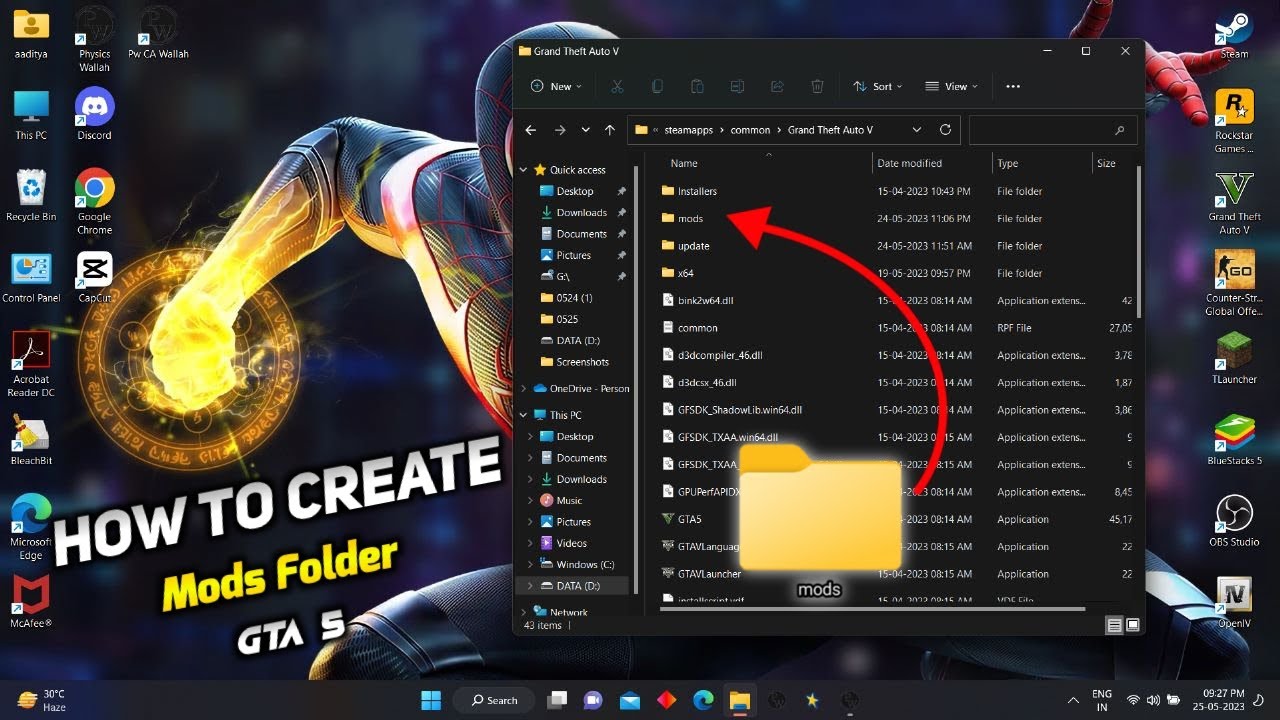Viewport: 1280px width, 720px height.
Task: Open Recycle Bin desktop icon
Action: tap(31, 196)
